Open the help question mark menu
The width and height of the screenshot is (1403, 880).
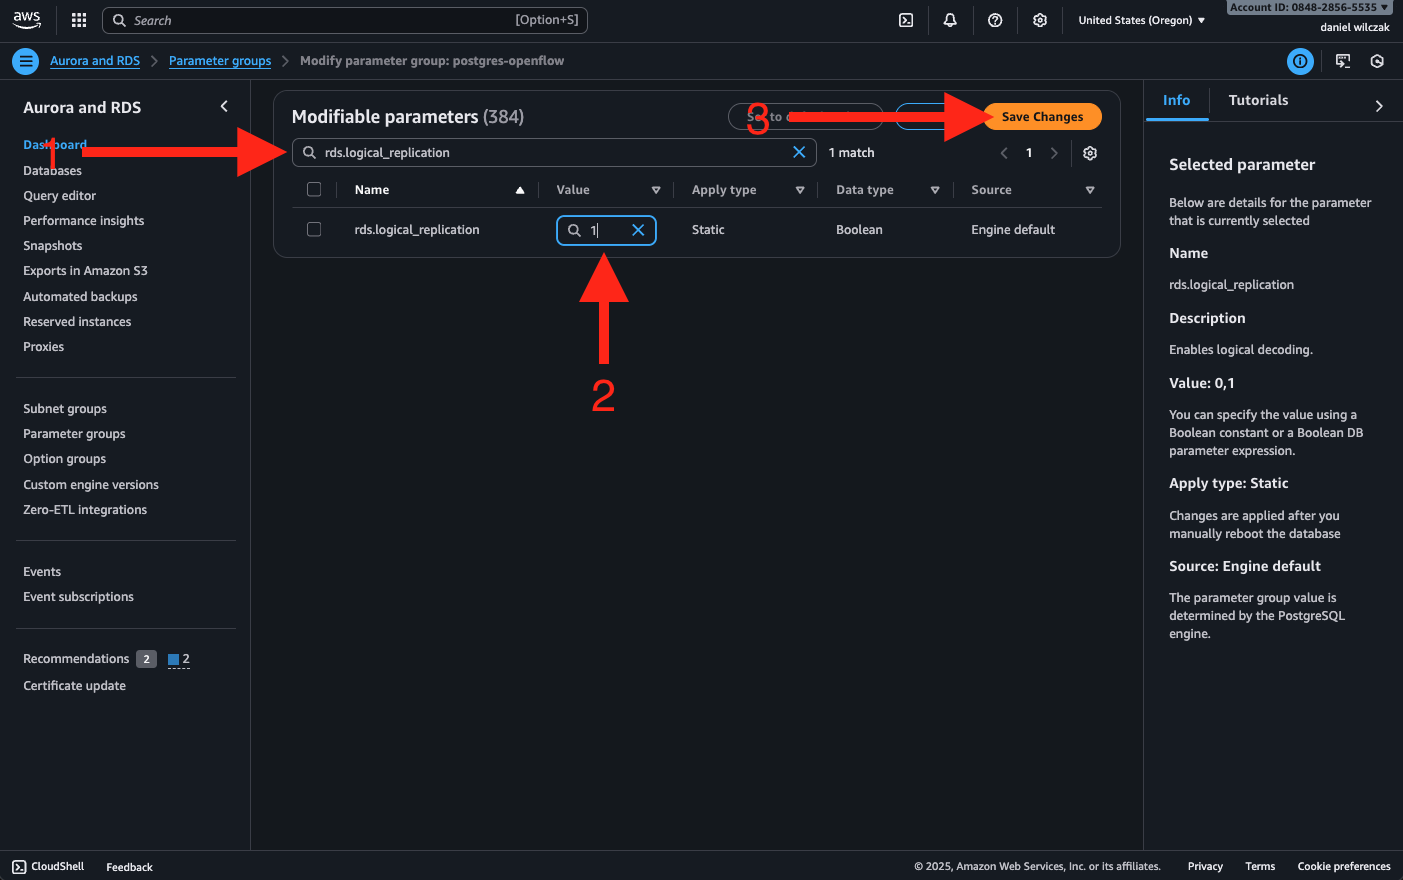point(995,20)
